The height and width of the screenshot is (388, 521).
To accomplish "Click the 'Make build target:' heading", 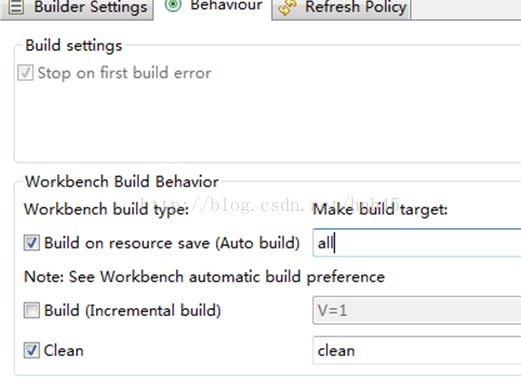I will [380, 209].
